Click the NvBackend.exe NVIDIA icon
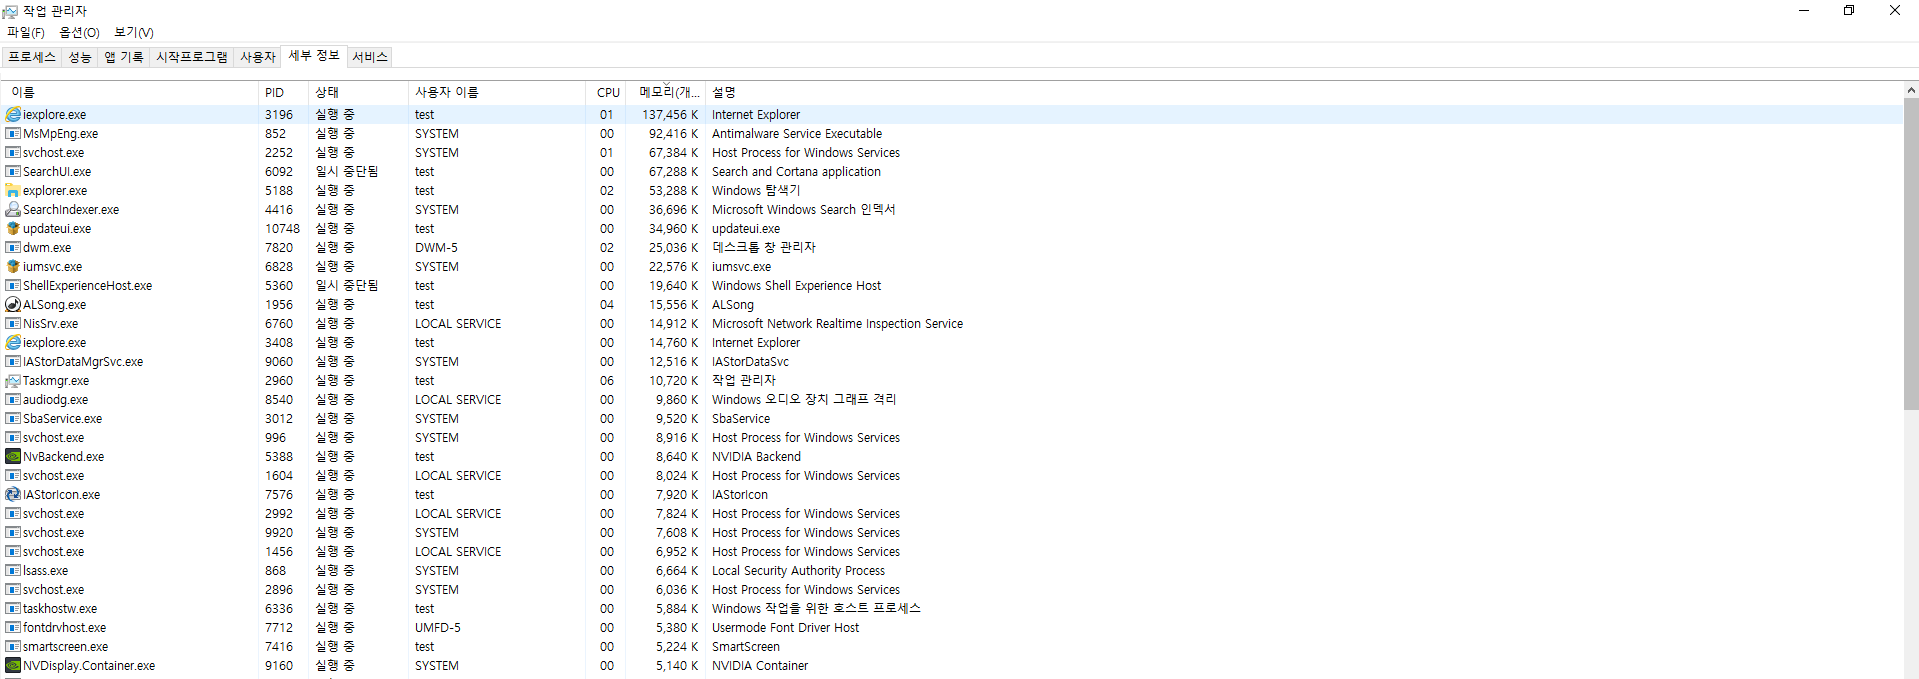 tap(13, 457)
